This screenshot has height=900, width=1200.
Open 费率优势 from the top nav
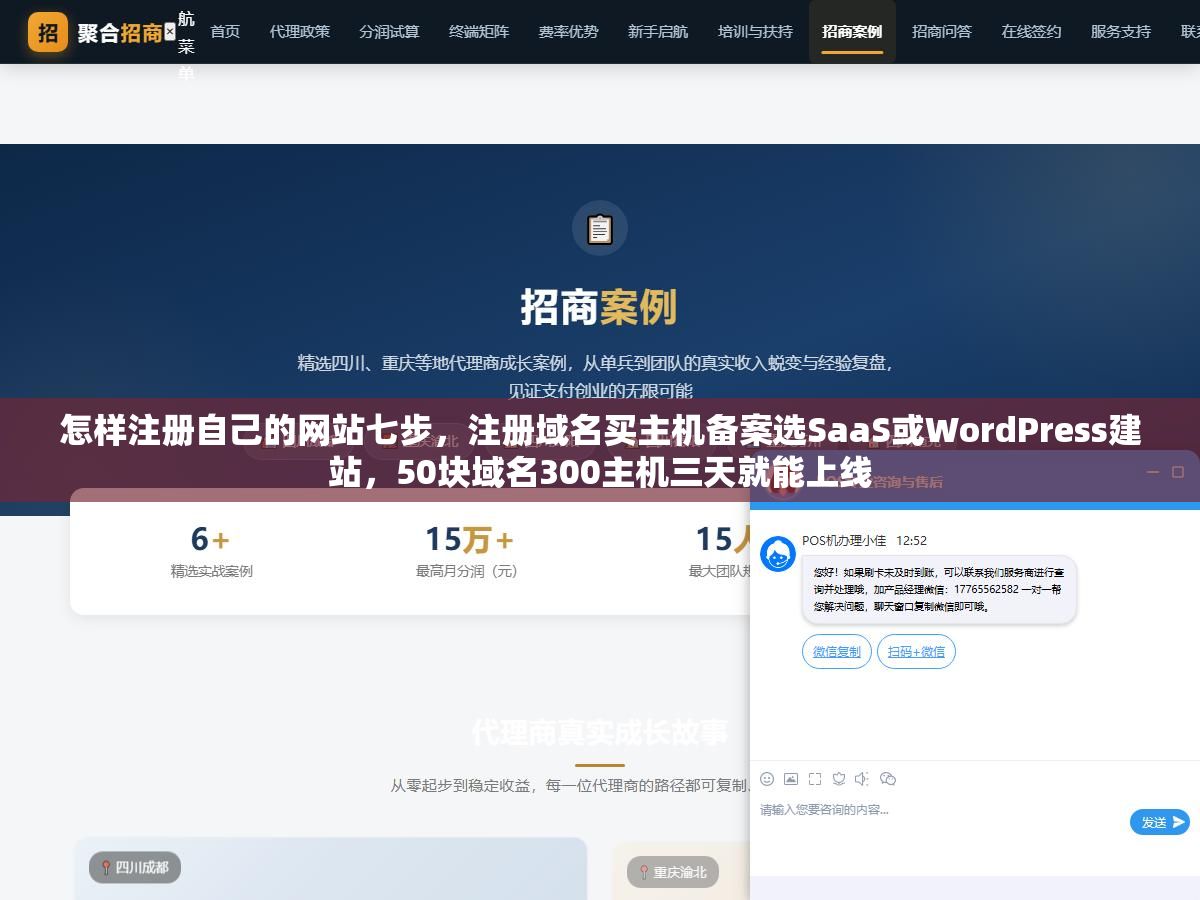(568, 32)
